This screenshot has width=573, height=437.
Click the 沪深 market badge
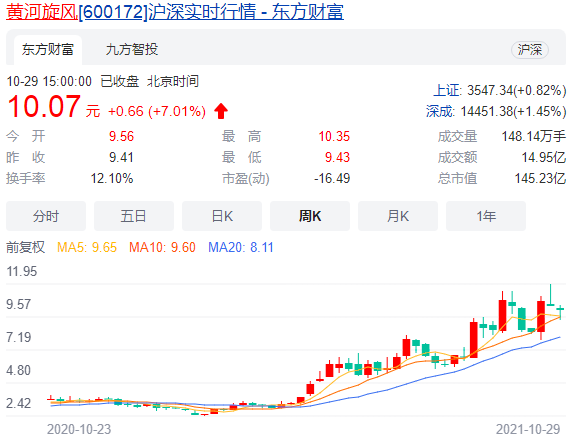point(530,50)
